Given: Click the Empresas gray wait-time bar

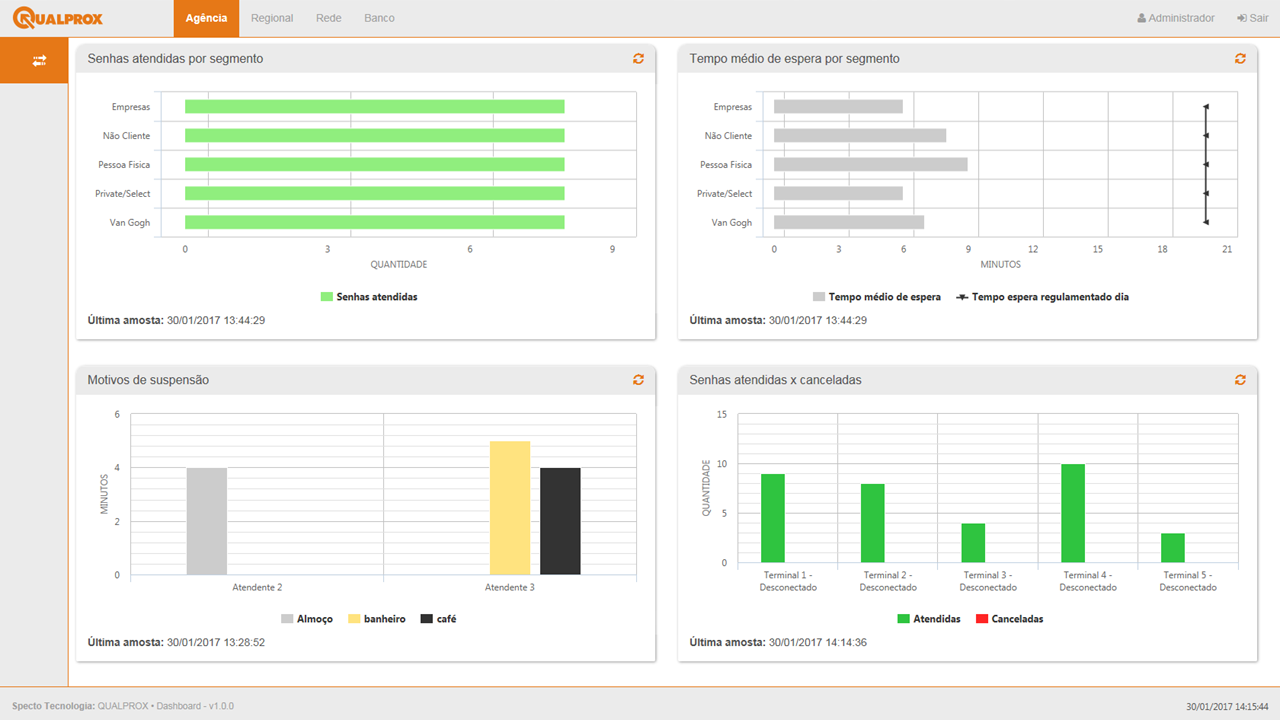Looking at the screenshot, I should [838, 107].
